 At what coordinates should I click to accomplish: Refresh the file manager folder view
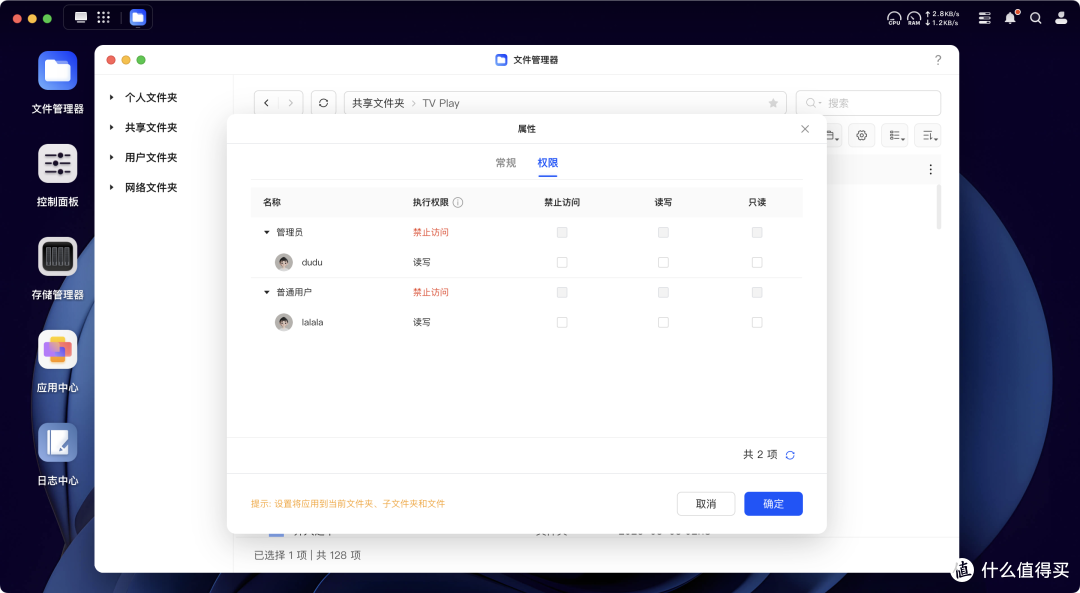point(323,103)
